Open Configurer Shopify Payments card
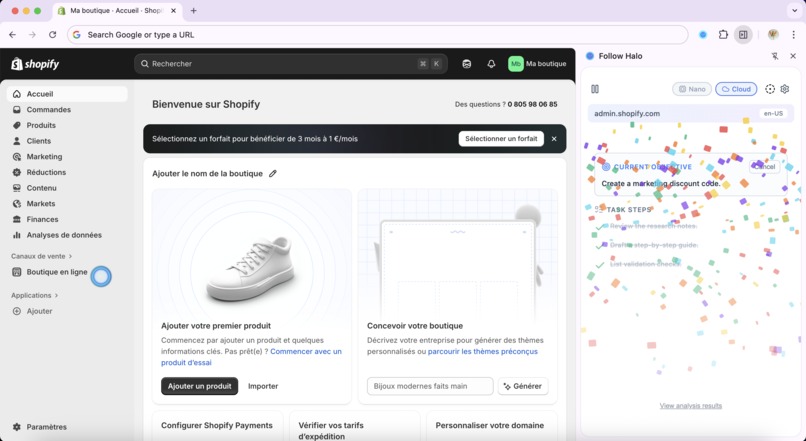The width and height of the screenshot is (806, 441). tap(217, 426)
